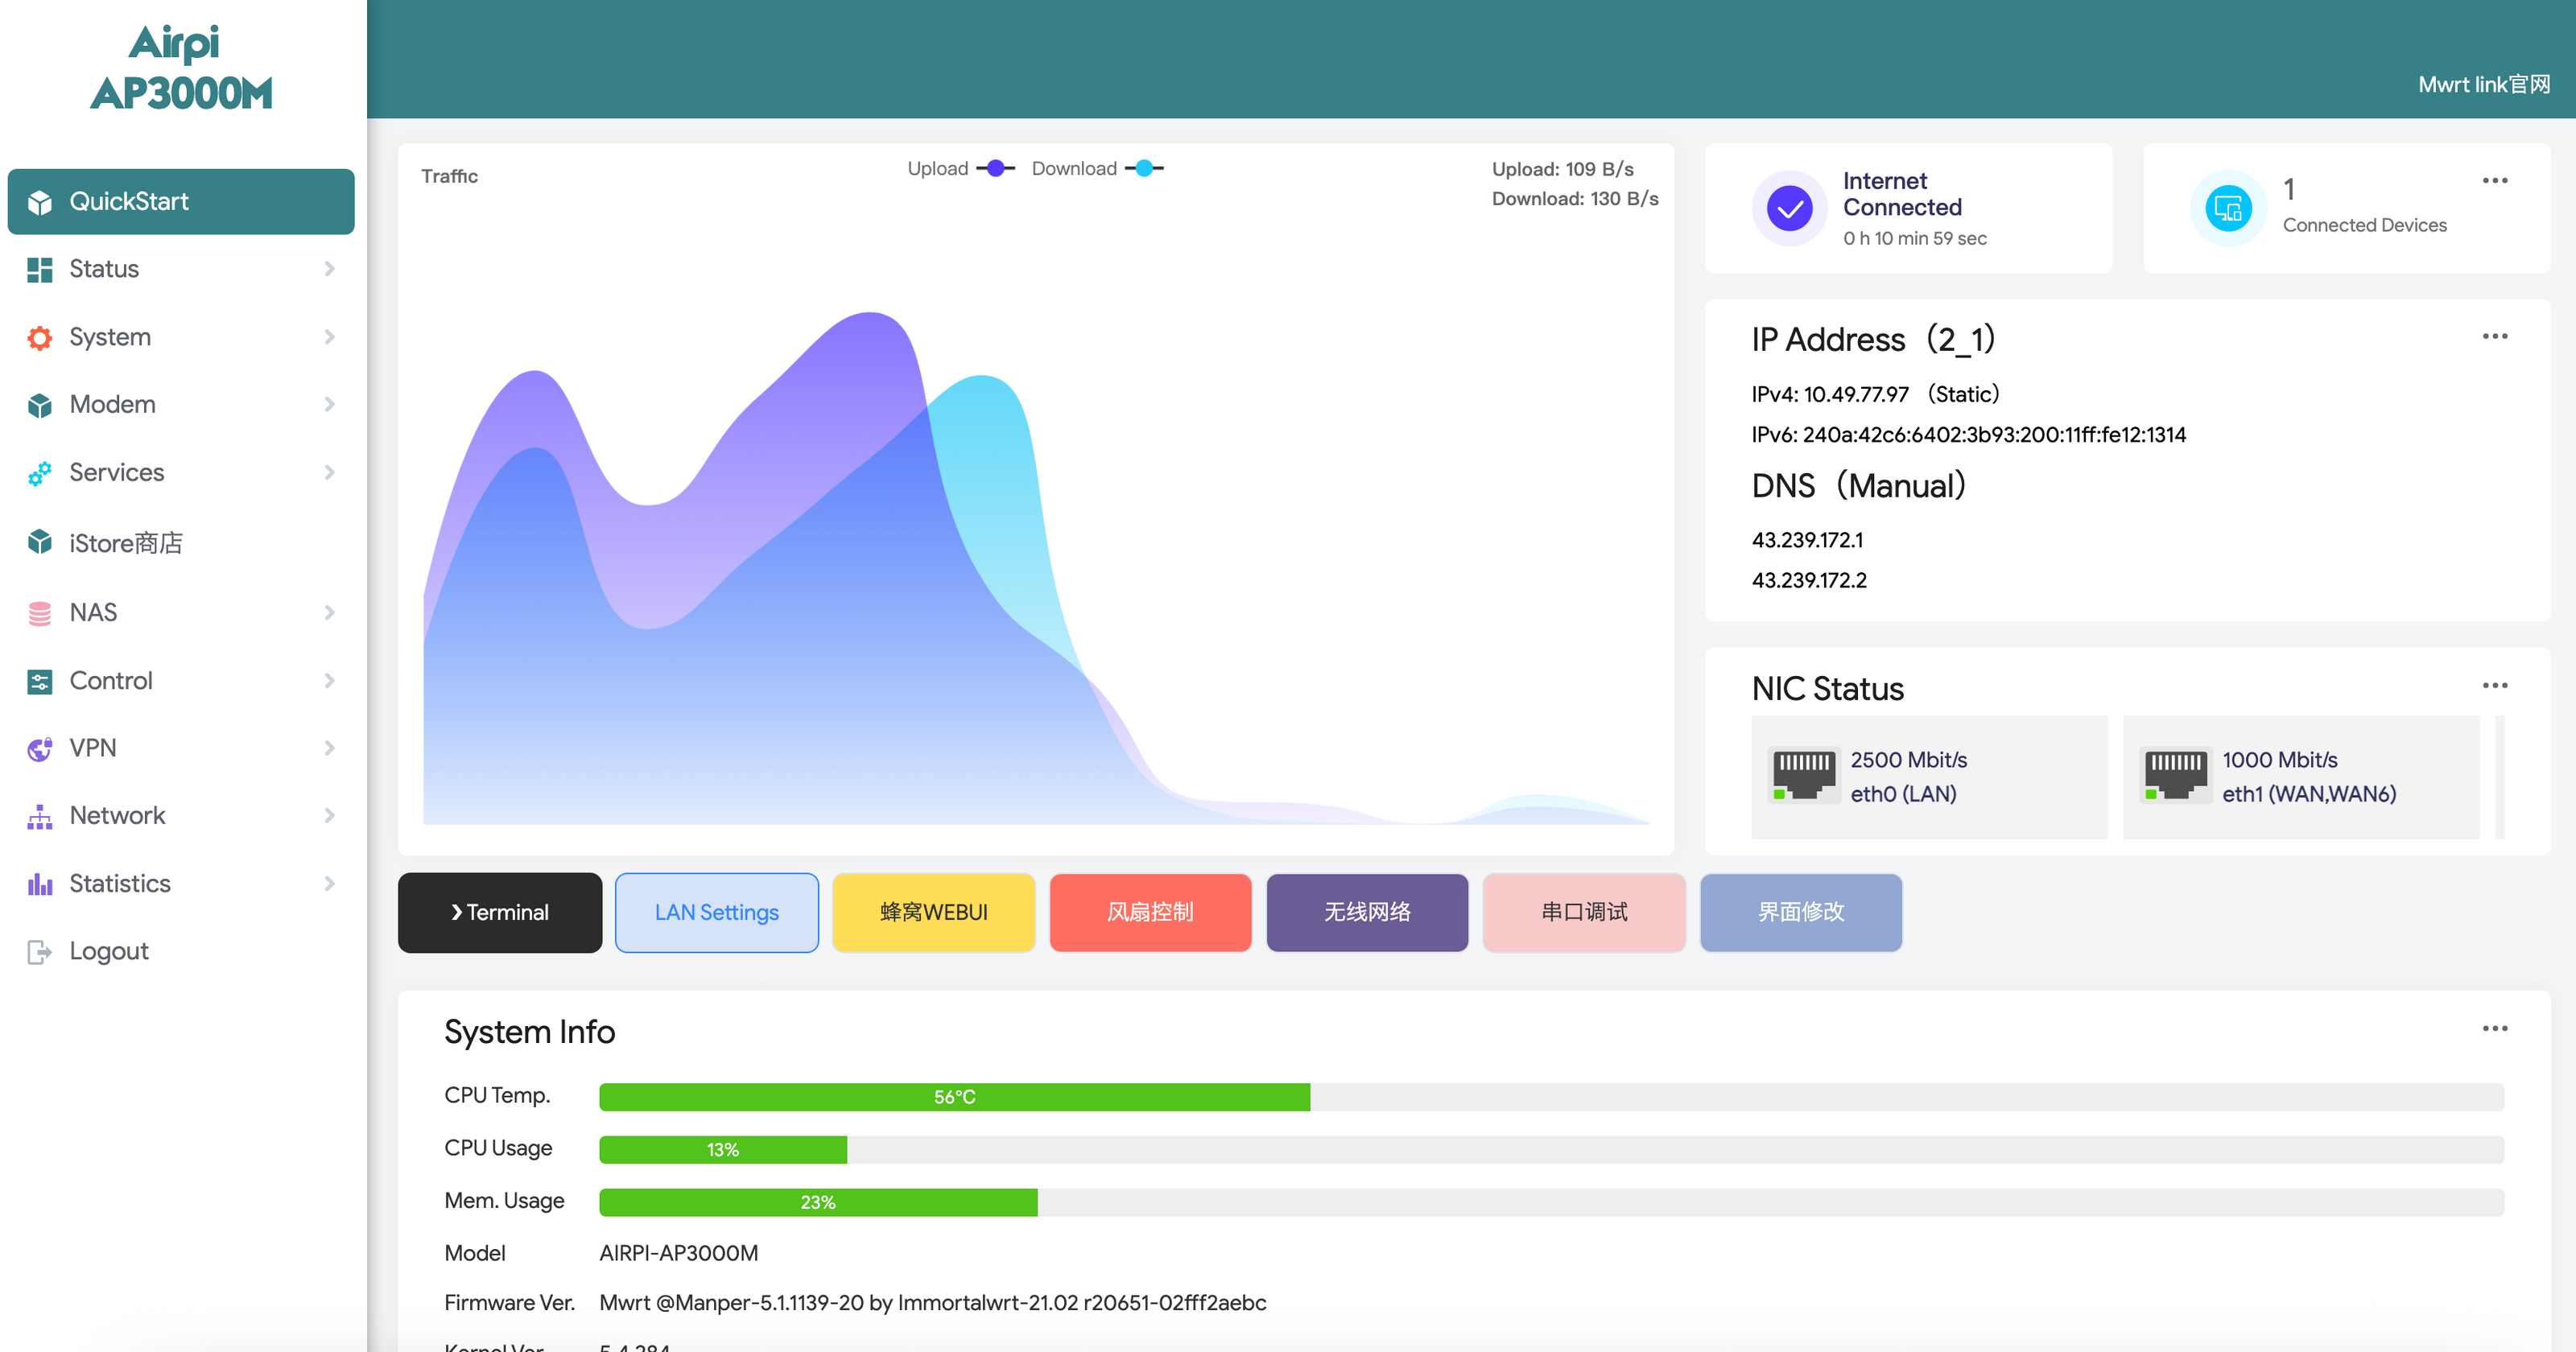Image resolution: width=2576 pixels, height=1352 pixels.
Task: Expand the Network menu chevron
Action: 329,815
